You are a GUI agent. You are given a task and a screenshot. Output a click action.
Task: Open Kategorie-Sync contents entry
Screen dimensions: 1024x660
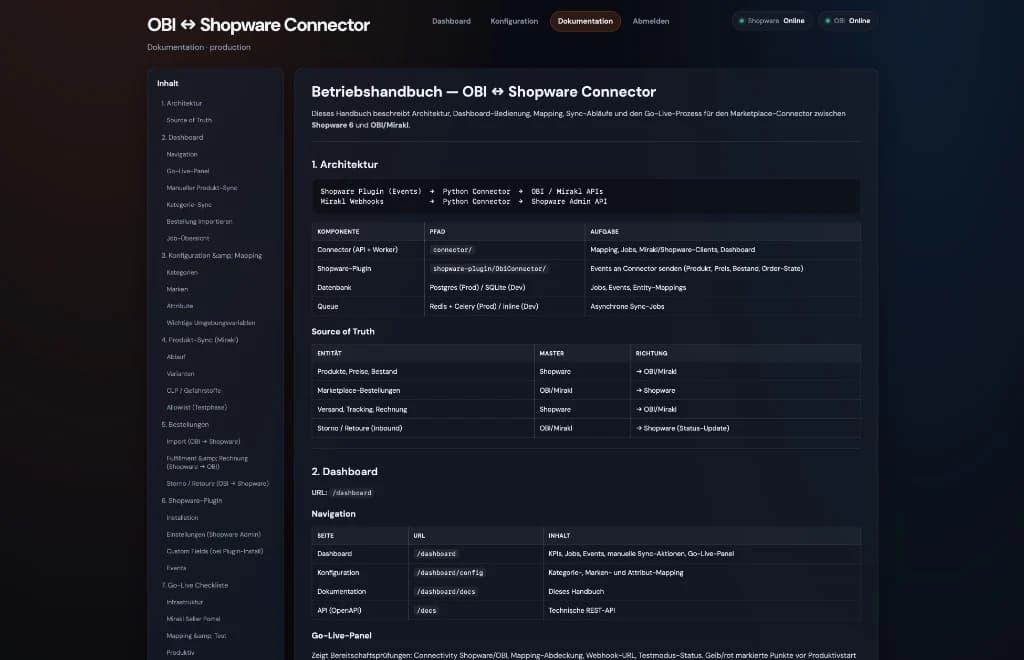[189, 205]
